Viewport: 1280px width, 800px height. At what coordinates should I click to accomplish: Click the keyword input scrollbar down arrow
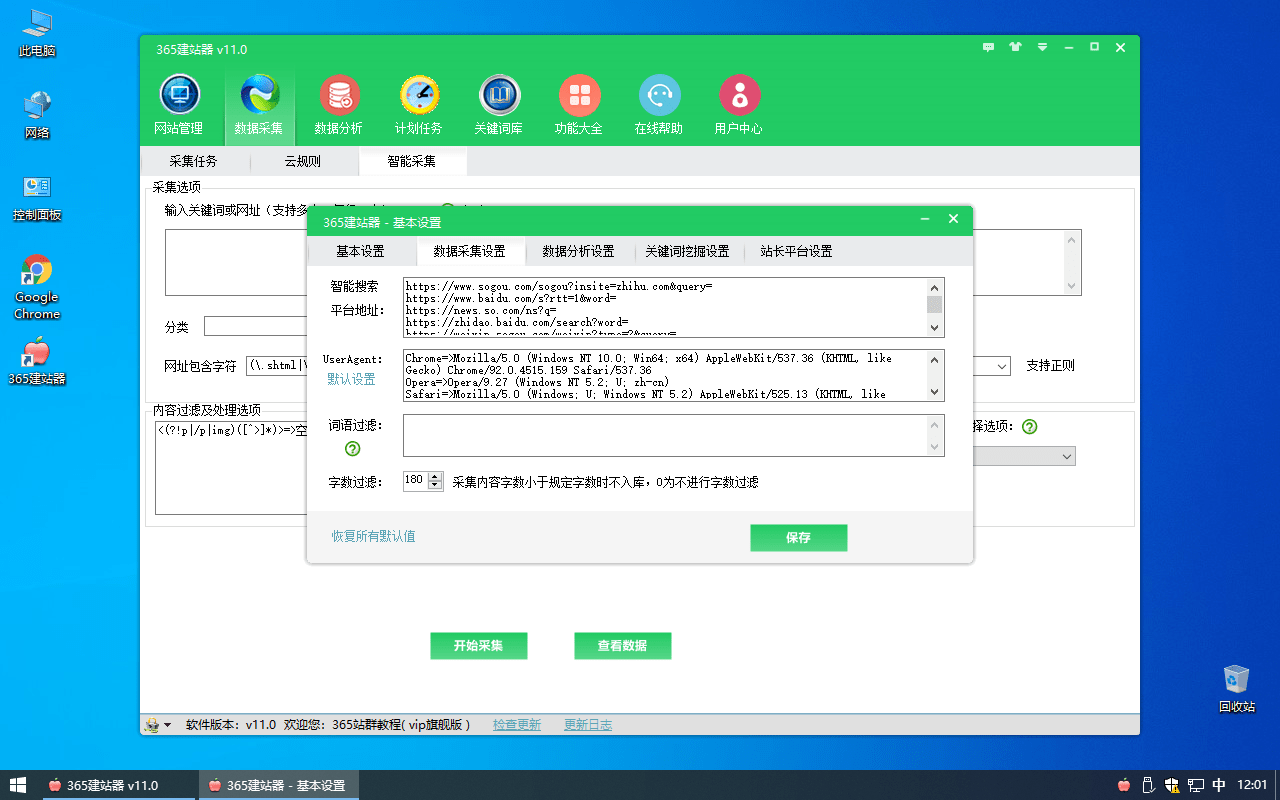tap(1073, 287)
